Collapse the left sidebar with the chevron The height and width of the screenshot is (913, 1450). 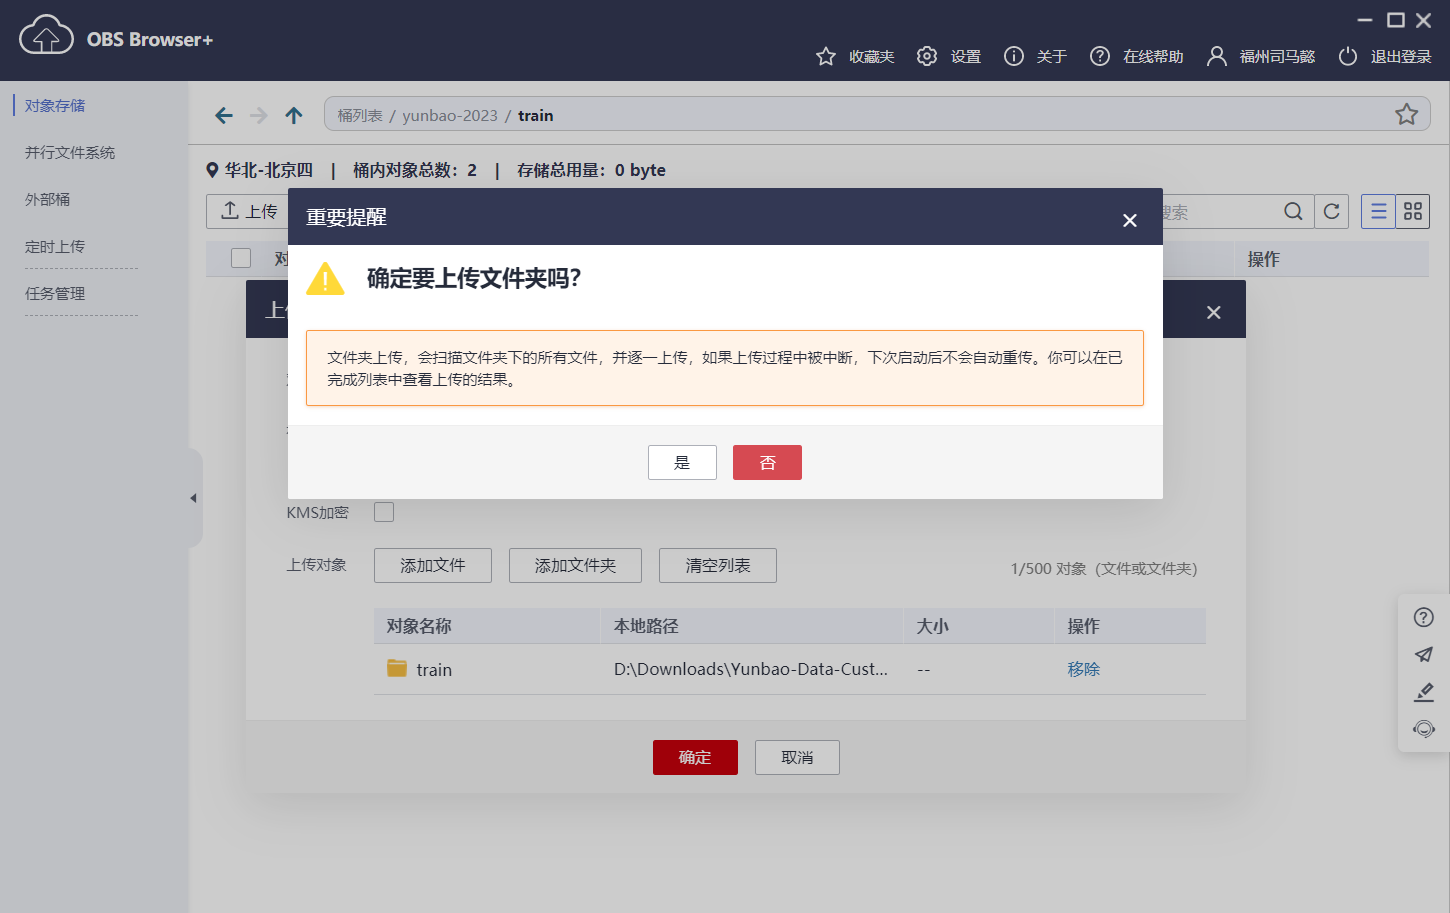[x=192, y=497]
